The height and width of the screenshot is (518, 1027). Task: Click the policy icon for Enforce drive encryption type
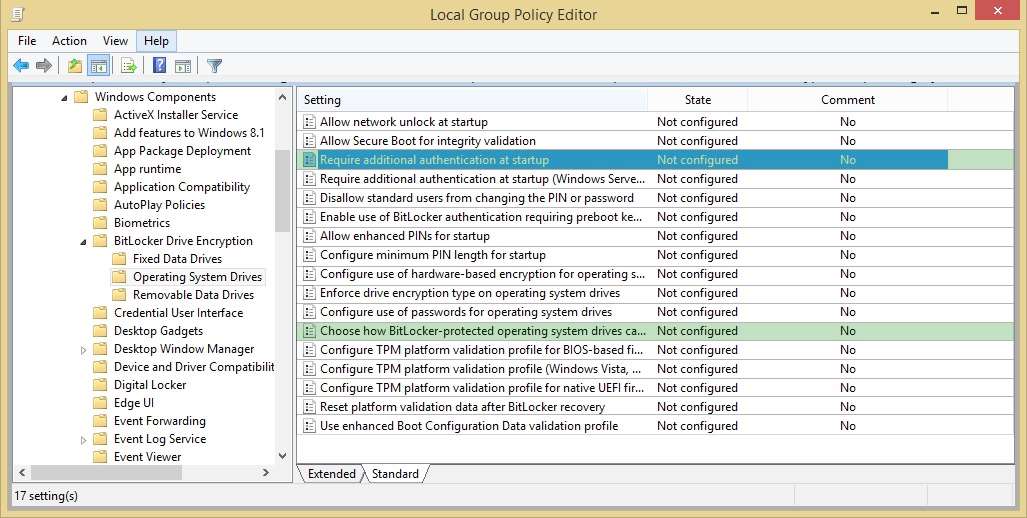(310, 293)
